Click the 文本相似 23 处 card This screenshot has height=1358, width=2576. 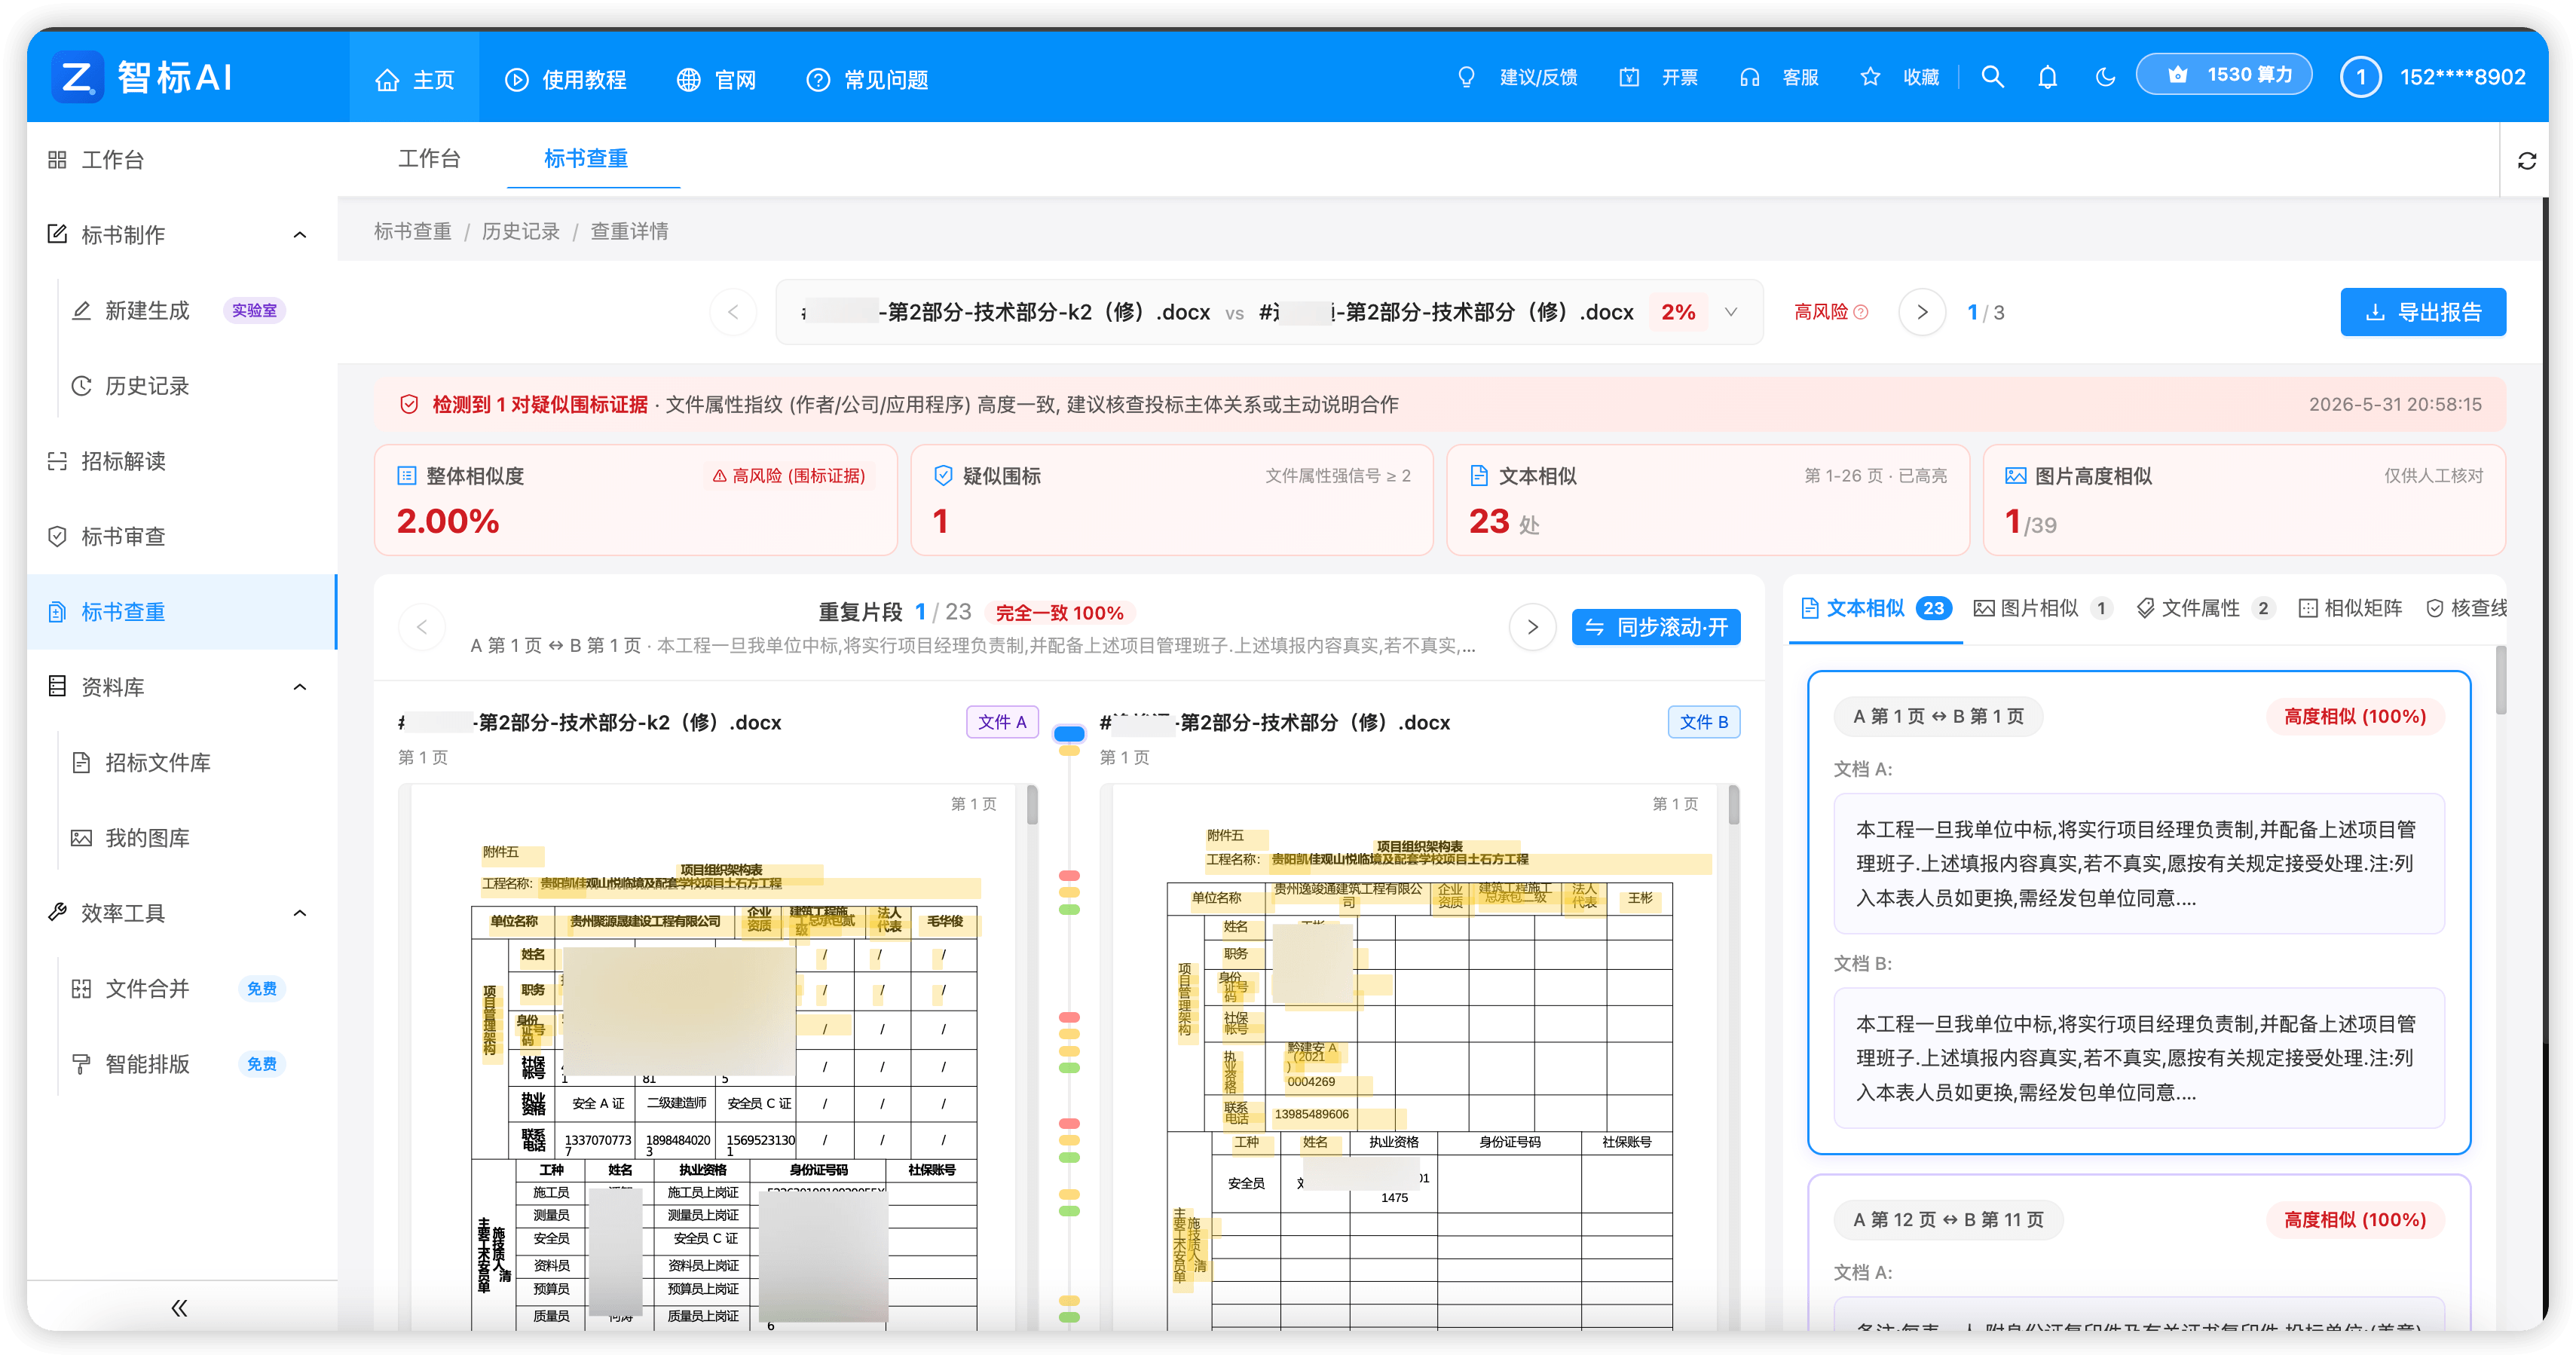point(1708,500)
